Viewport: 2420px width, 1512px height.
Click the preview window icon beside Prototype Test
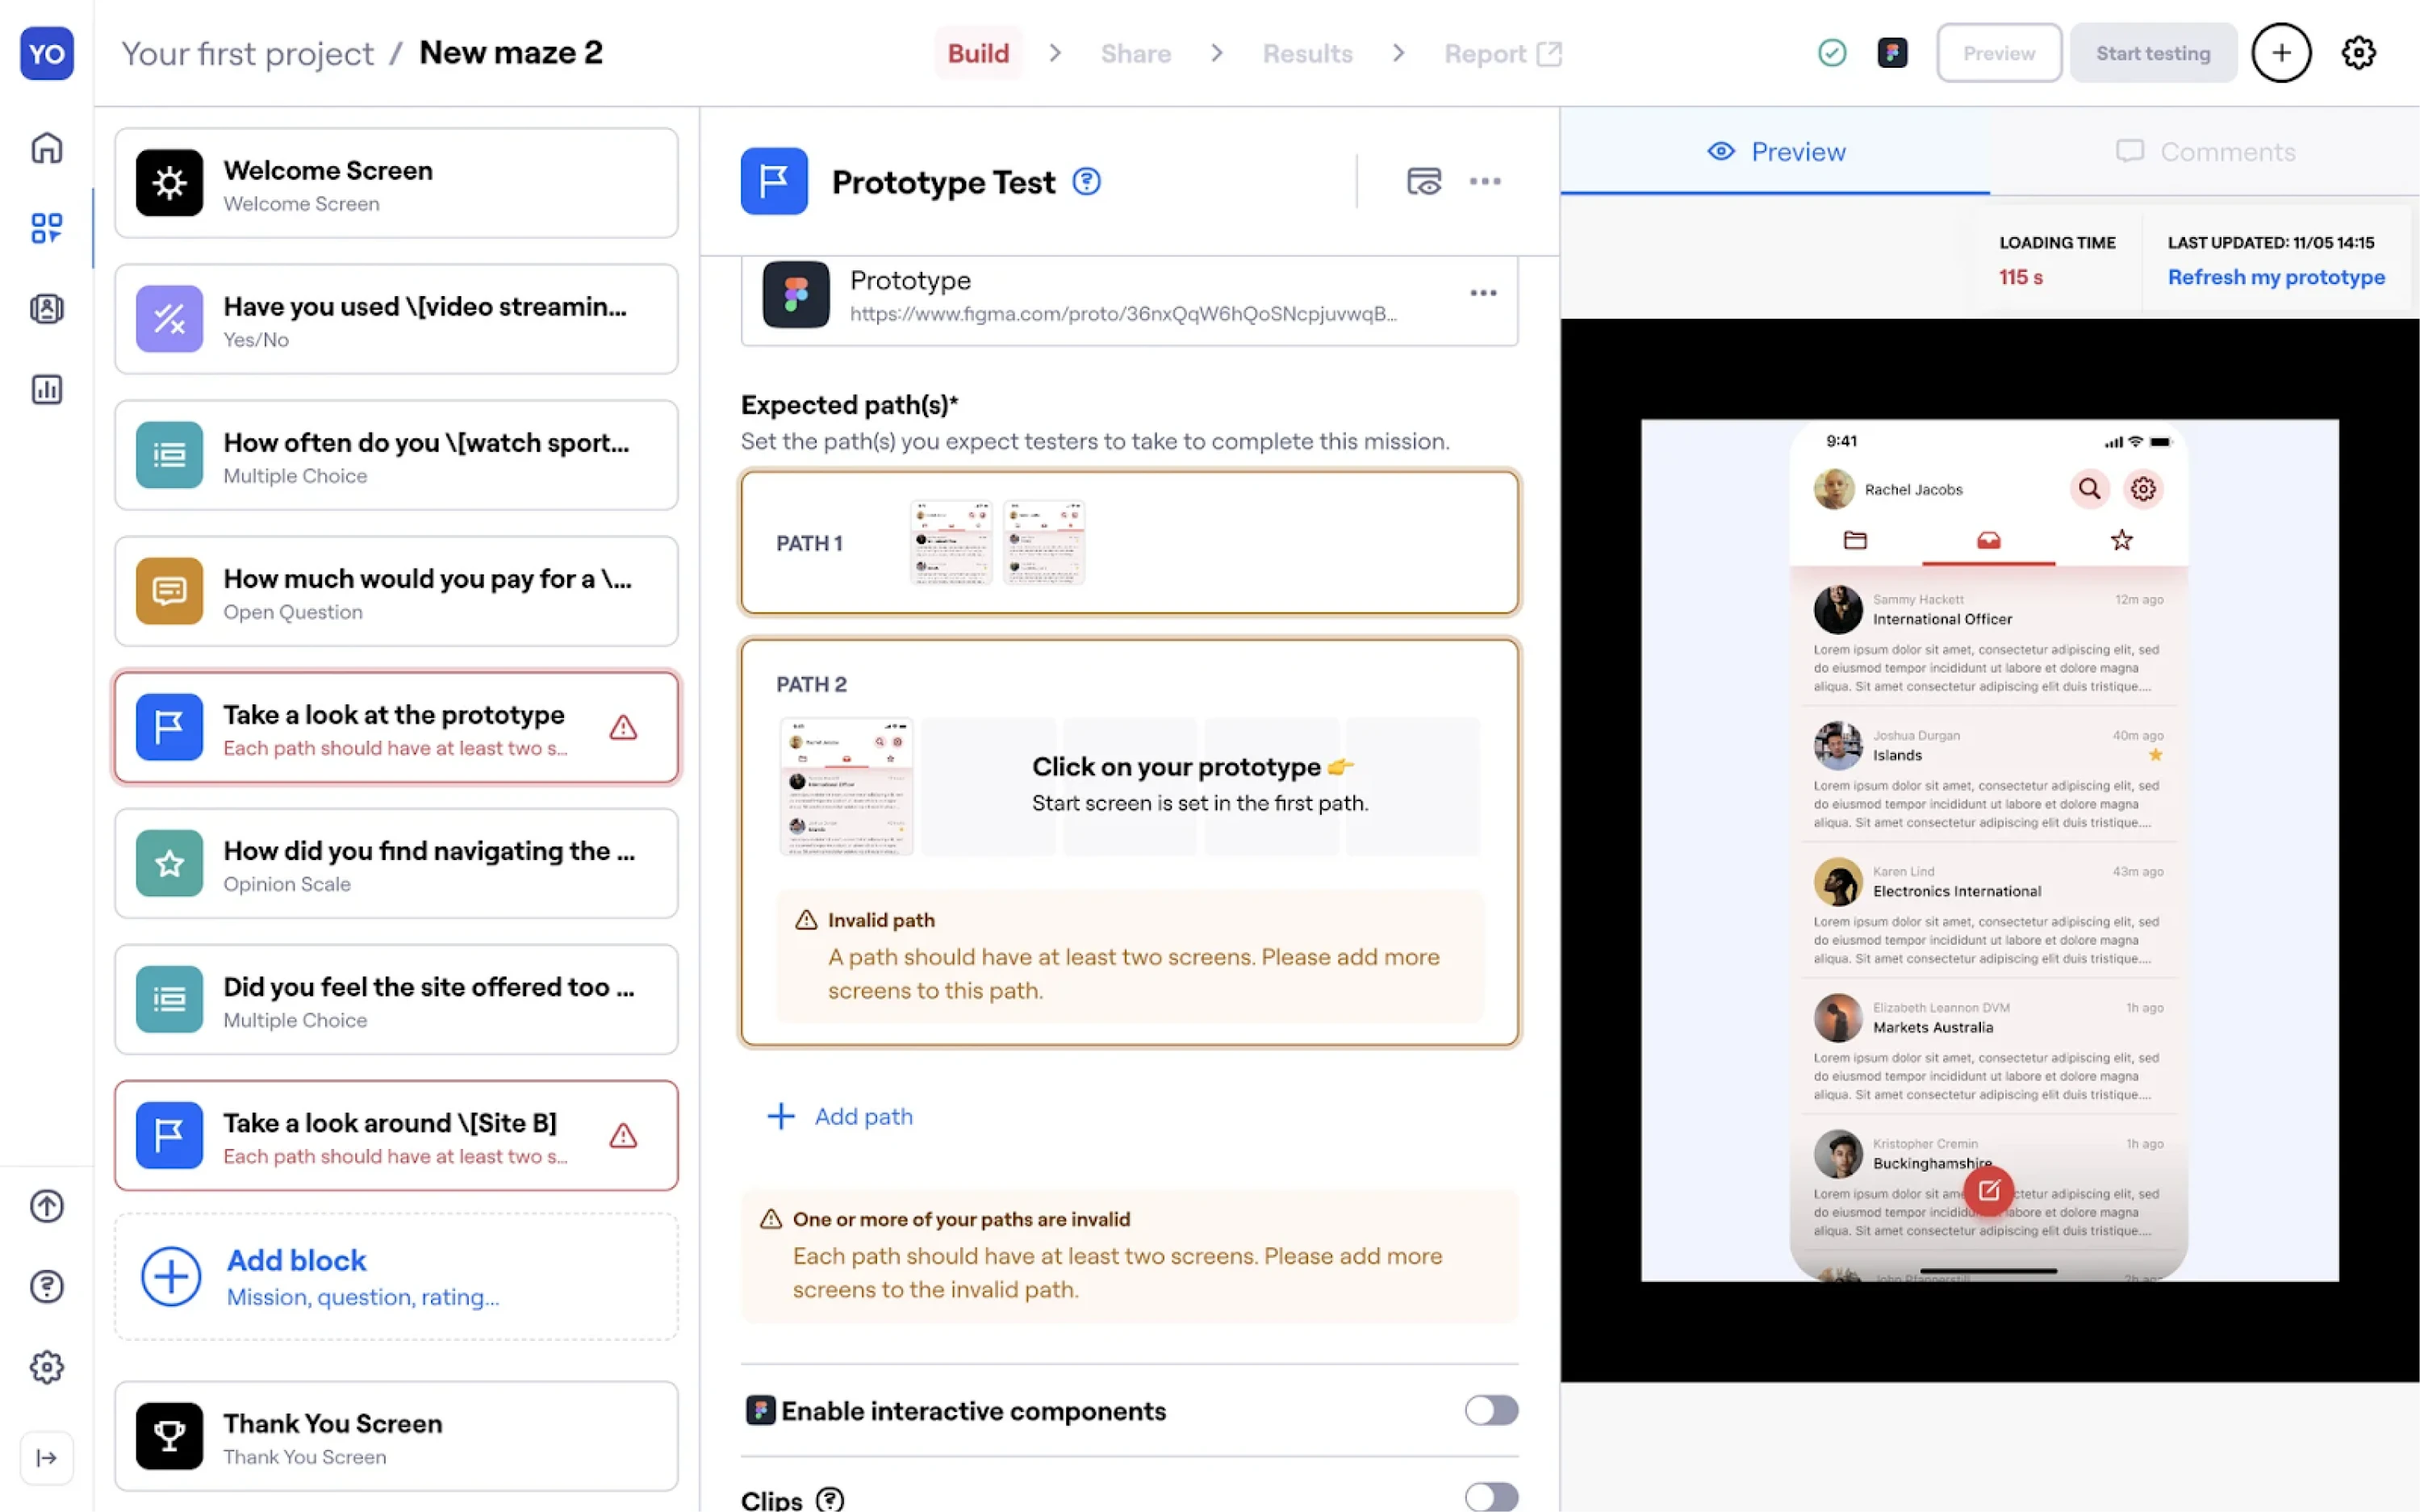point(1423,181)
